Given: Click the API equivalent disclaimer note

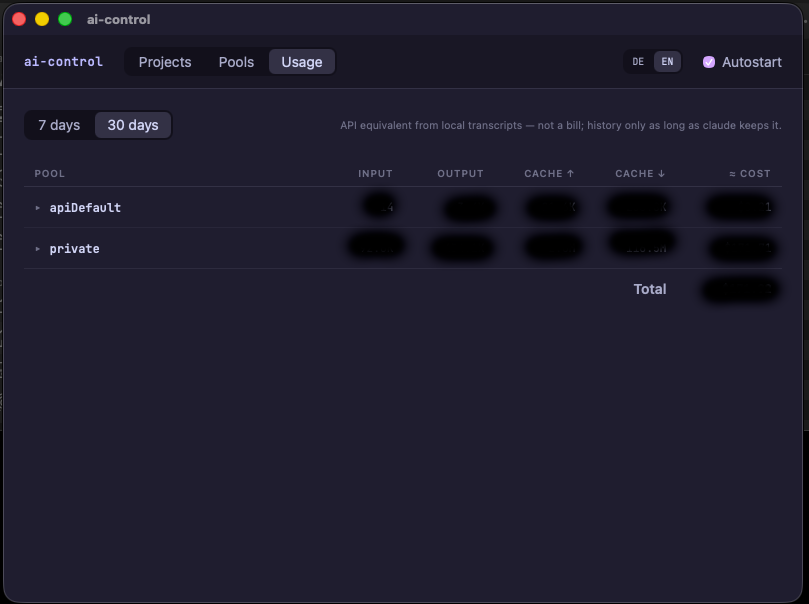Looking at the screenshot, I should coord(560,125).
